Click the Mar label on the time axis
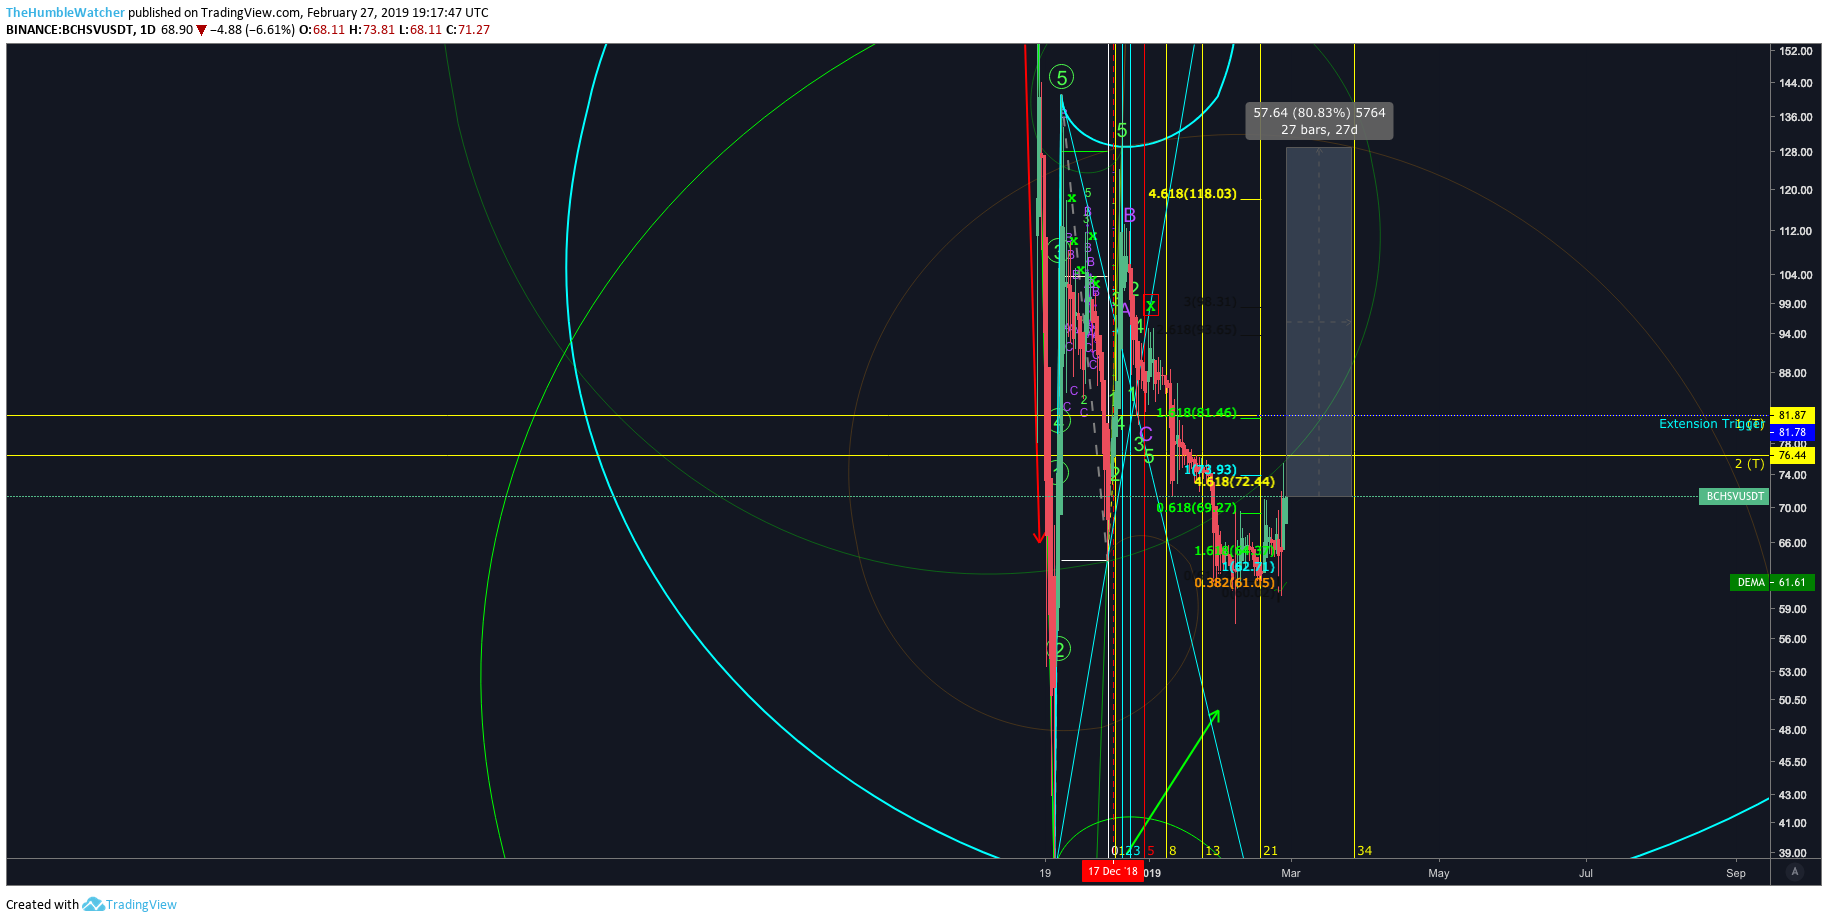1828x922 pixels. 1291,873
